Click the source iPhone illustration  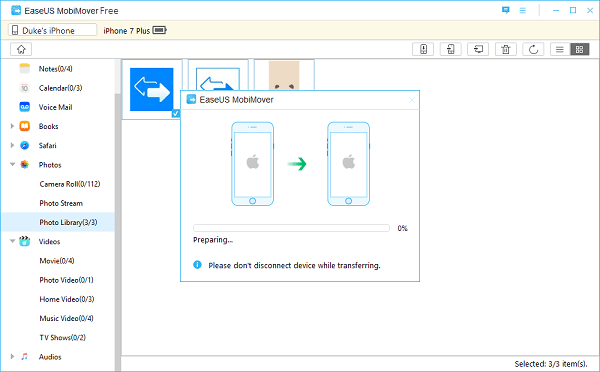[253, 164]
